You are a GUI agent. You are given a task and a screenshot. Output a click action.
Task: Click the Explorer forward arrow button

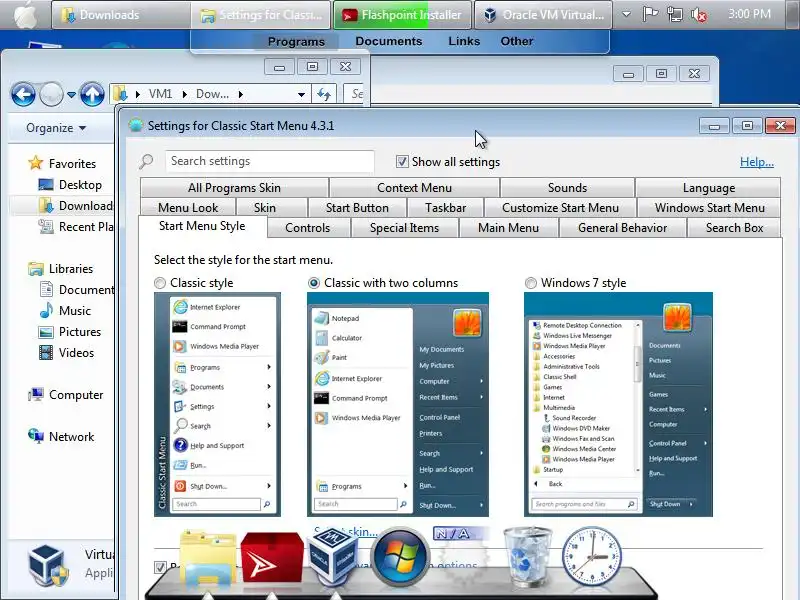(52, 94)
